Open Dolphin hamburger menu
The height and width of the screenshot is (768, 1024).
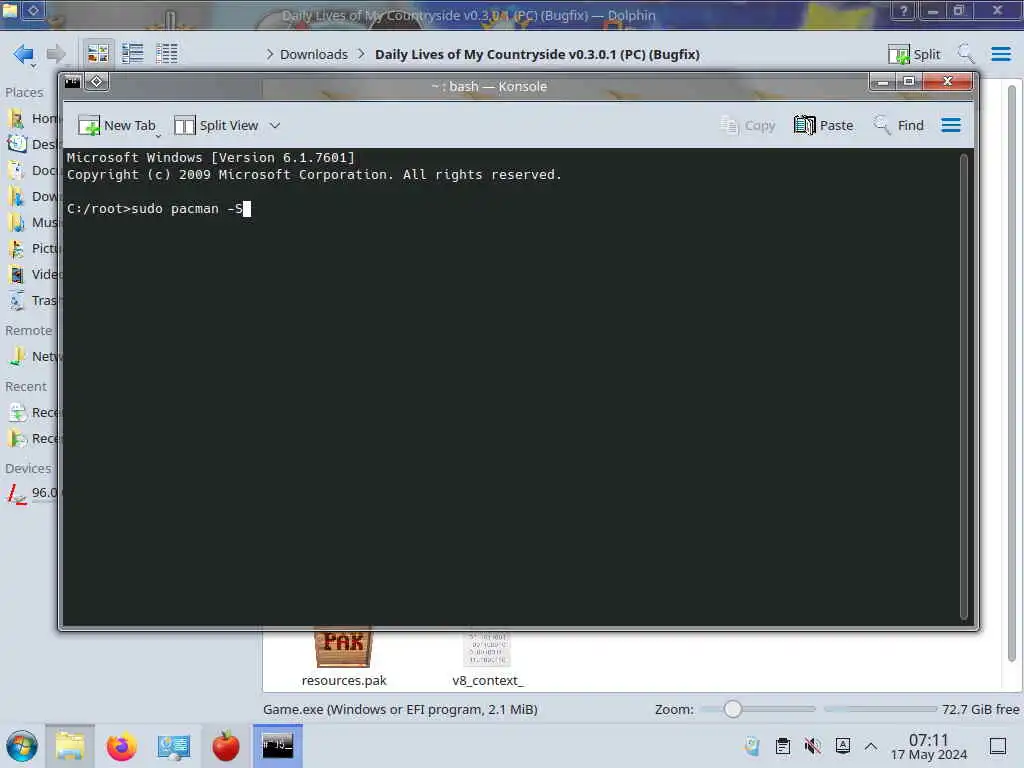(1000, 54)
